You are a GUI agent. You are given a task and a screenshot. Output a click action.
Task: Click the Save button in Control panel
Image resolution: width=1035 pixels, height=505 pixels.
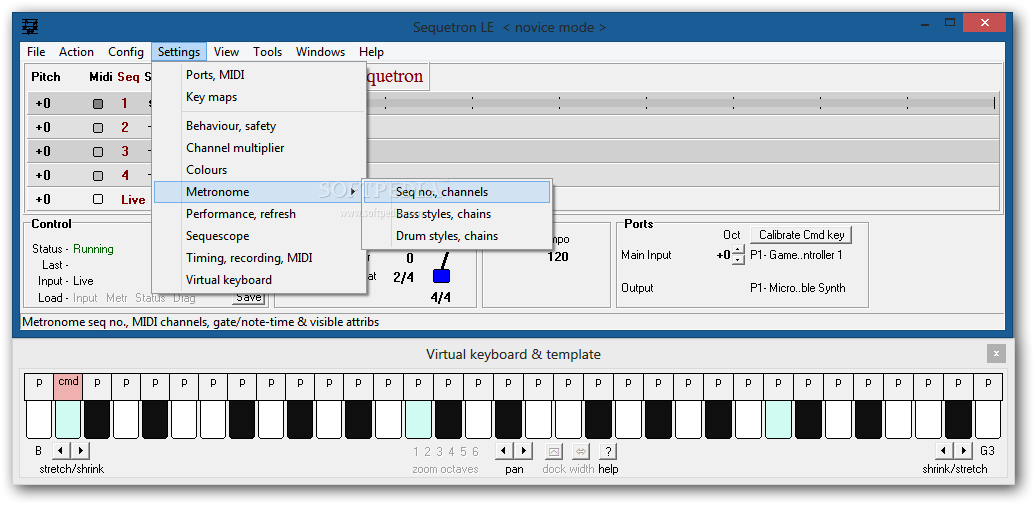(249, 297)
